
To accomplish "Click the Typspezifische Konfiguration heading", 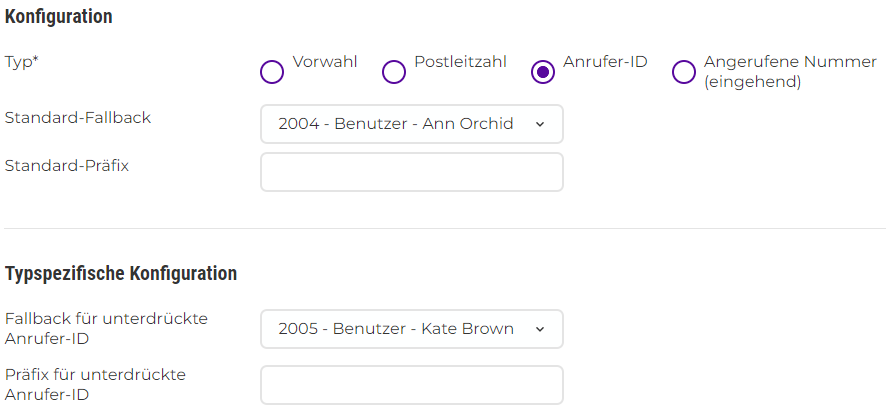I will coord(121,273).
